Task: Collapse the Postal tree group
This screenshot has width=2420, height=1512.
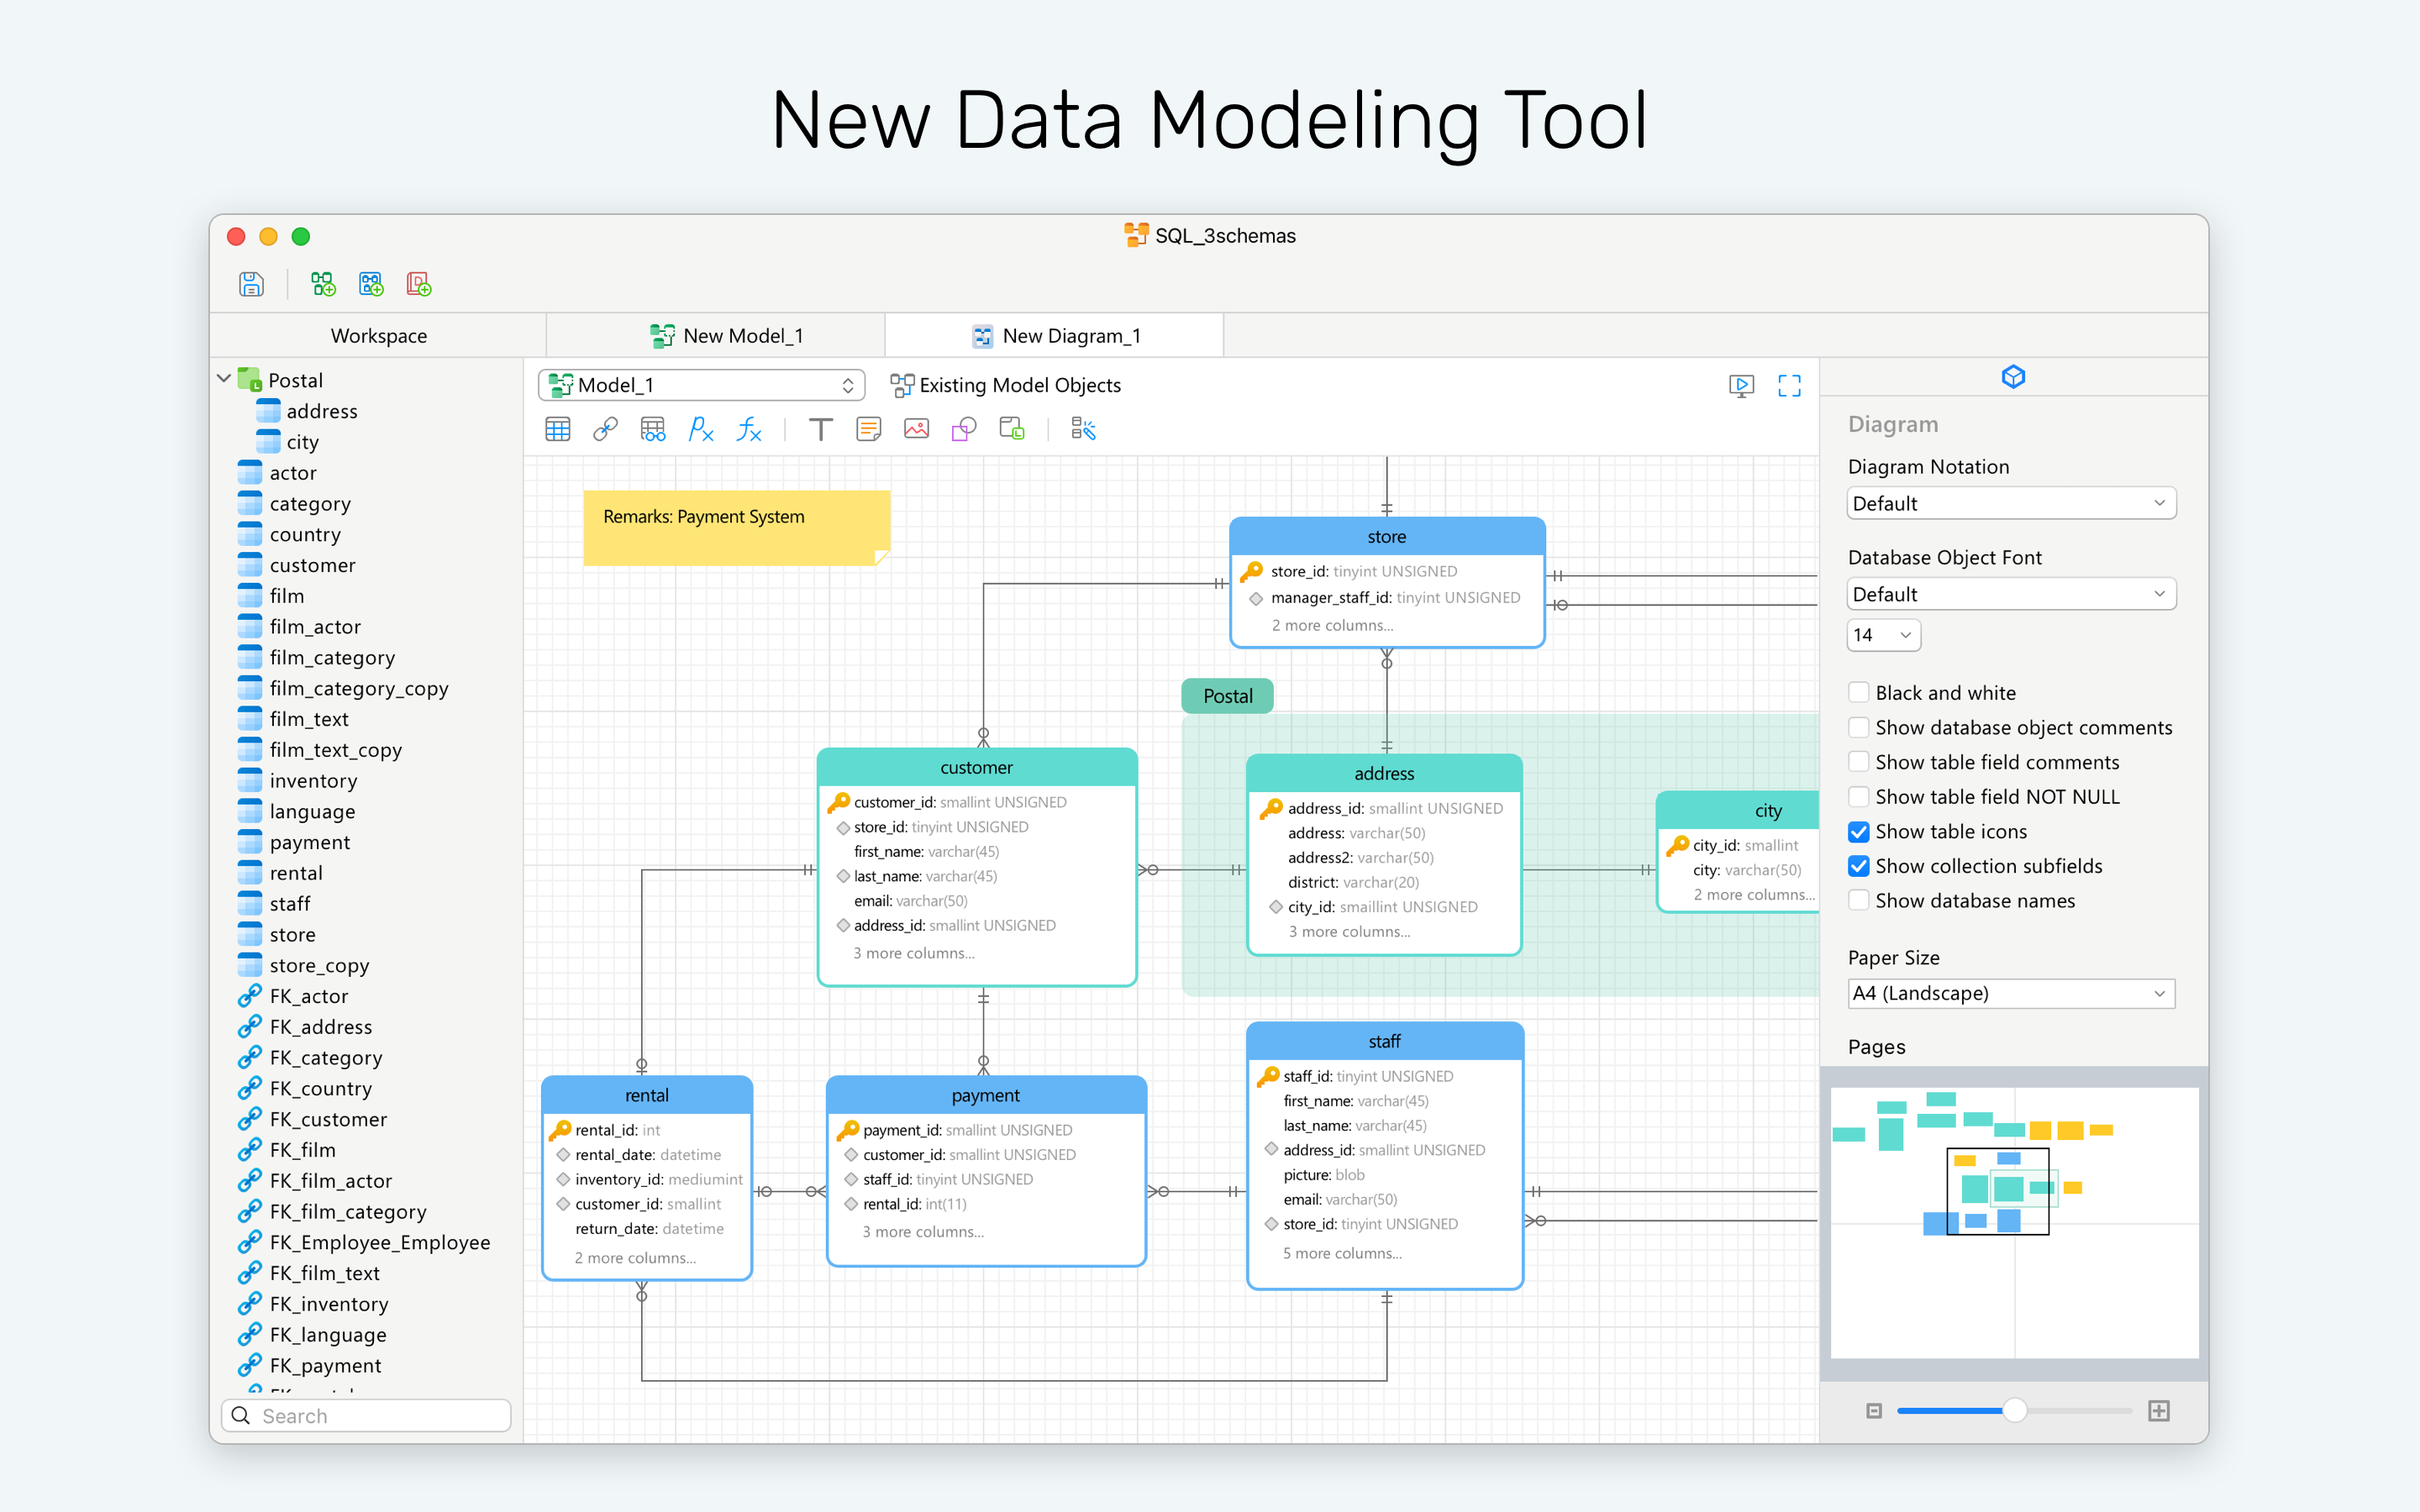Action: [224, 380]
